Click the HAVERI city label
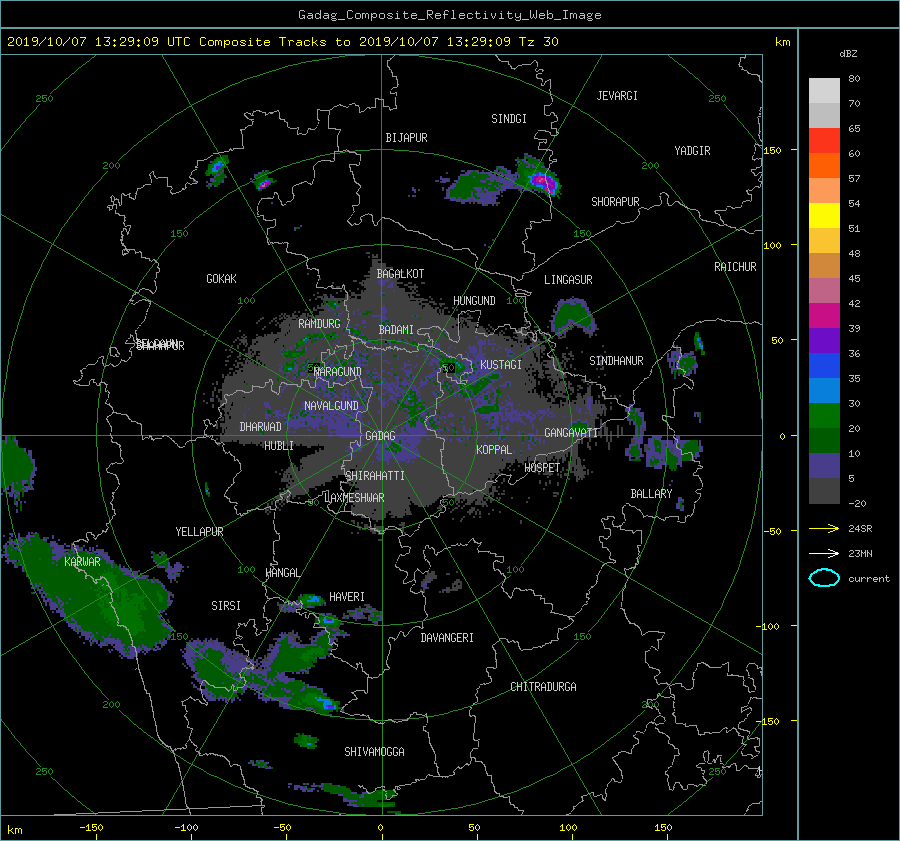This screenshot has height=841, width=900. [347, 597]
